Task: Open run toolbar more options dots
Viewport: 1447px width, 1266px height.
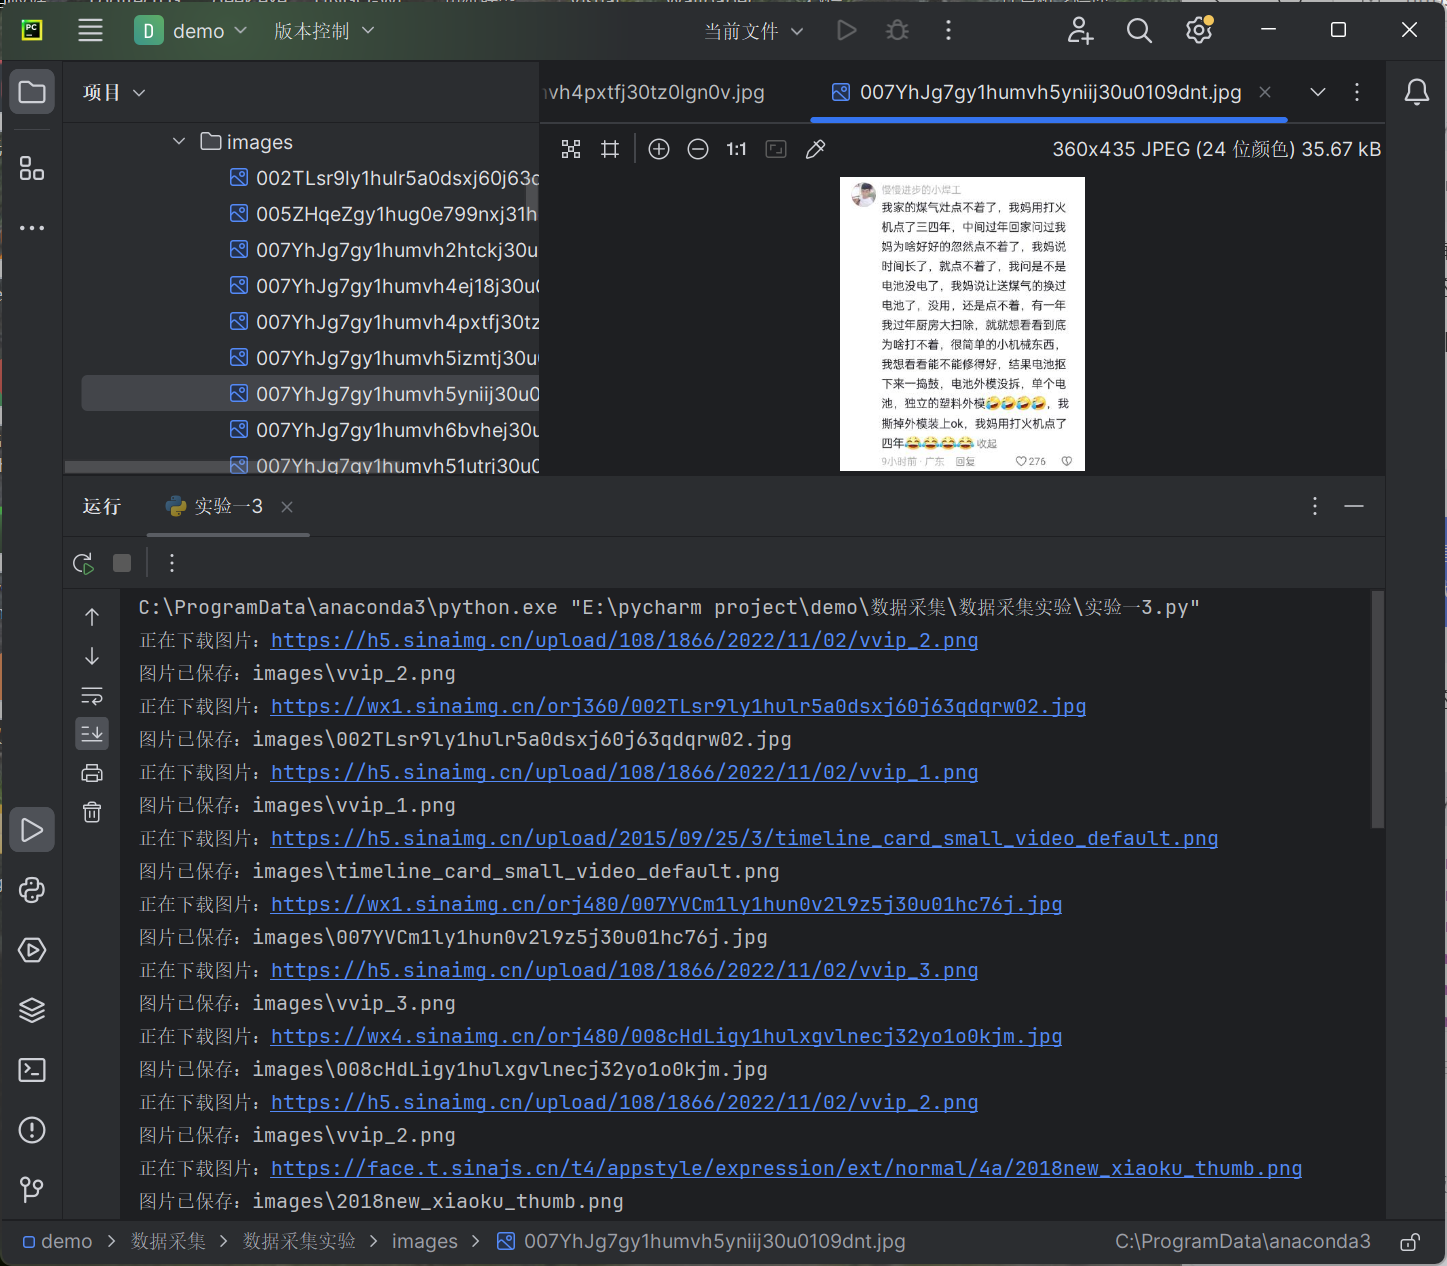Action: [x=172, y=563]
